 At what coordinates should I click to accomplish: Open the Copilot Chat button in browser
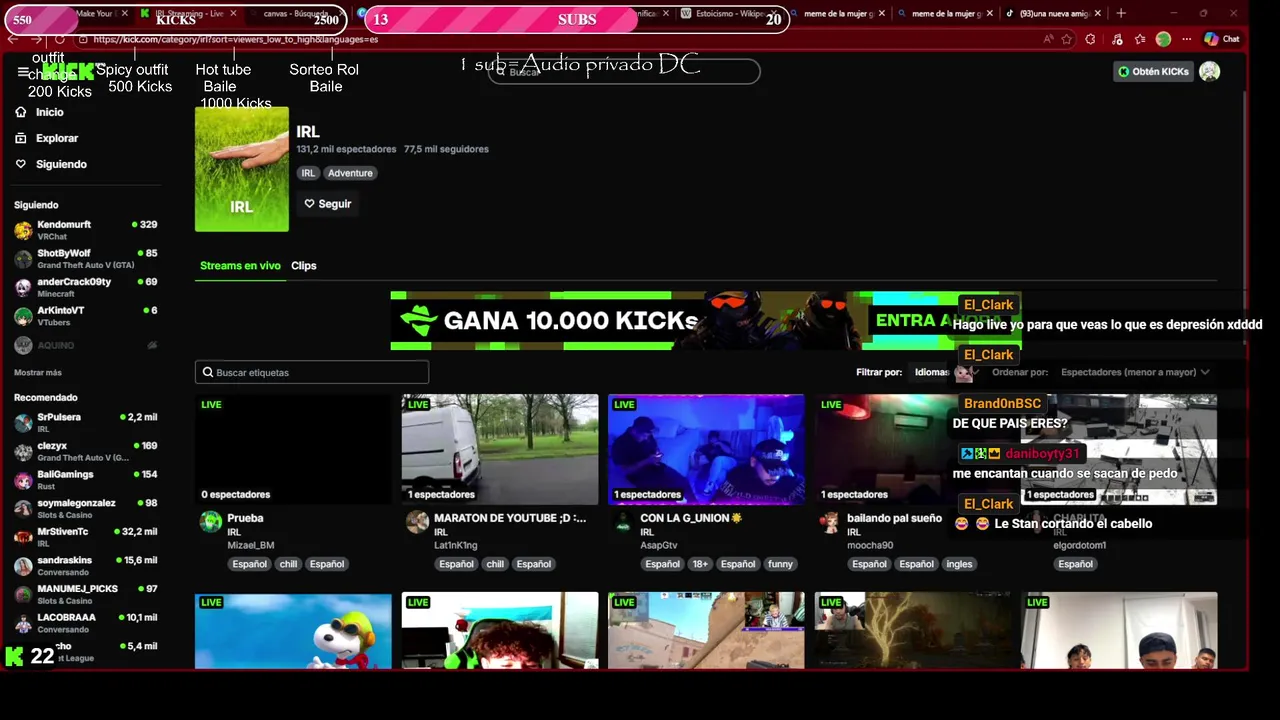pos(1222,39)
